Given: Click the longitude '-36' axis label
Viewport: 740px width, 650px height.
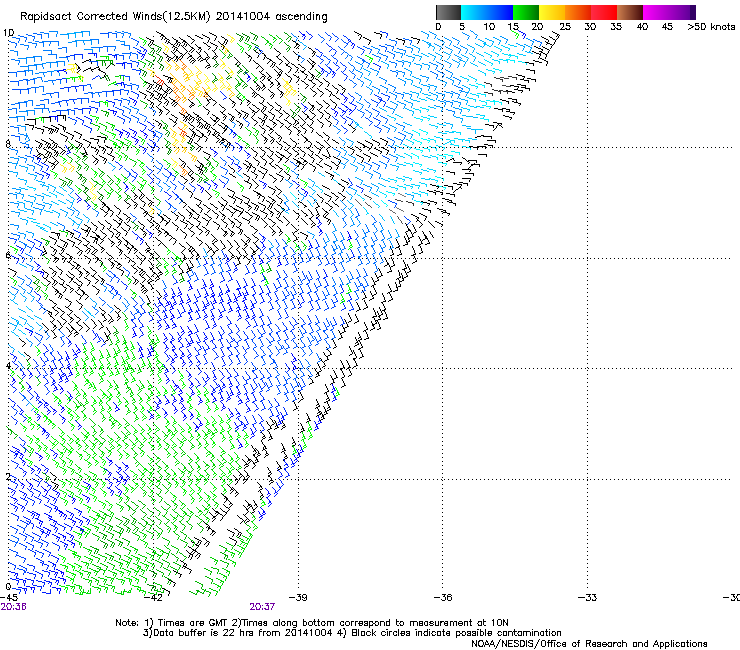Looking at the screenshot, I should [x=443, y=597].
